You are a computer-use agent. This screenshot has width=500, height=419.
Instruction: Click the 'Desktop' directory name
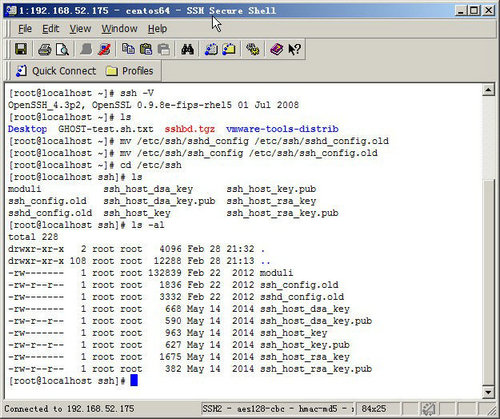click(27, 129)
